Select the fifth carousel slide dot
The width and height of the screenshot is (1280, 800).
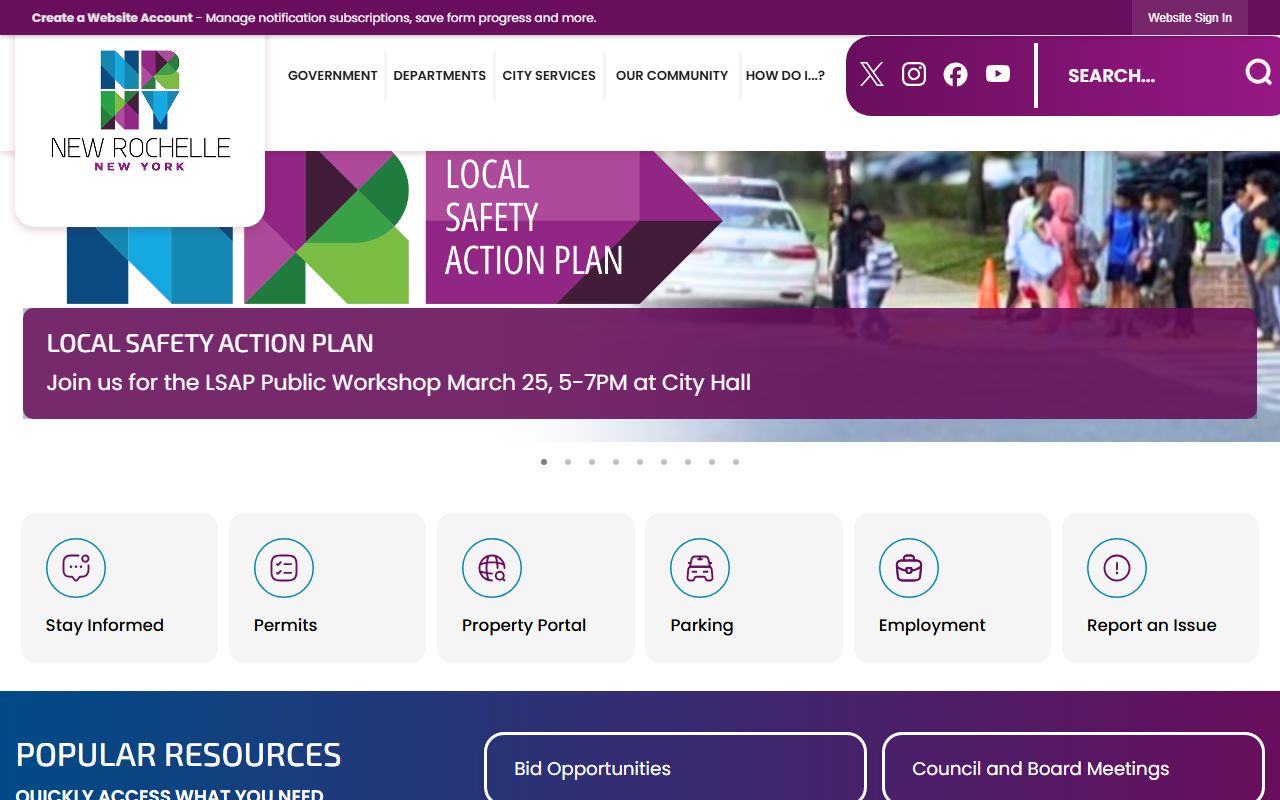[x=640, y=462]
